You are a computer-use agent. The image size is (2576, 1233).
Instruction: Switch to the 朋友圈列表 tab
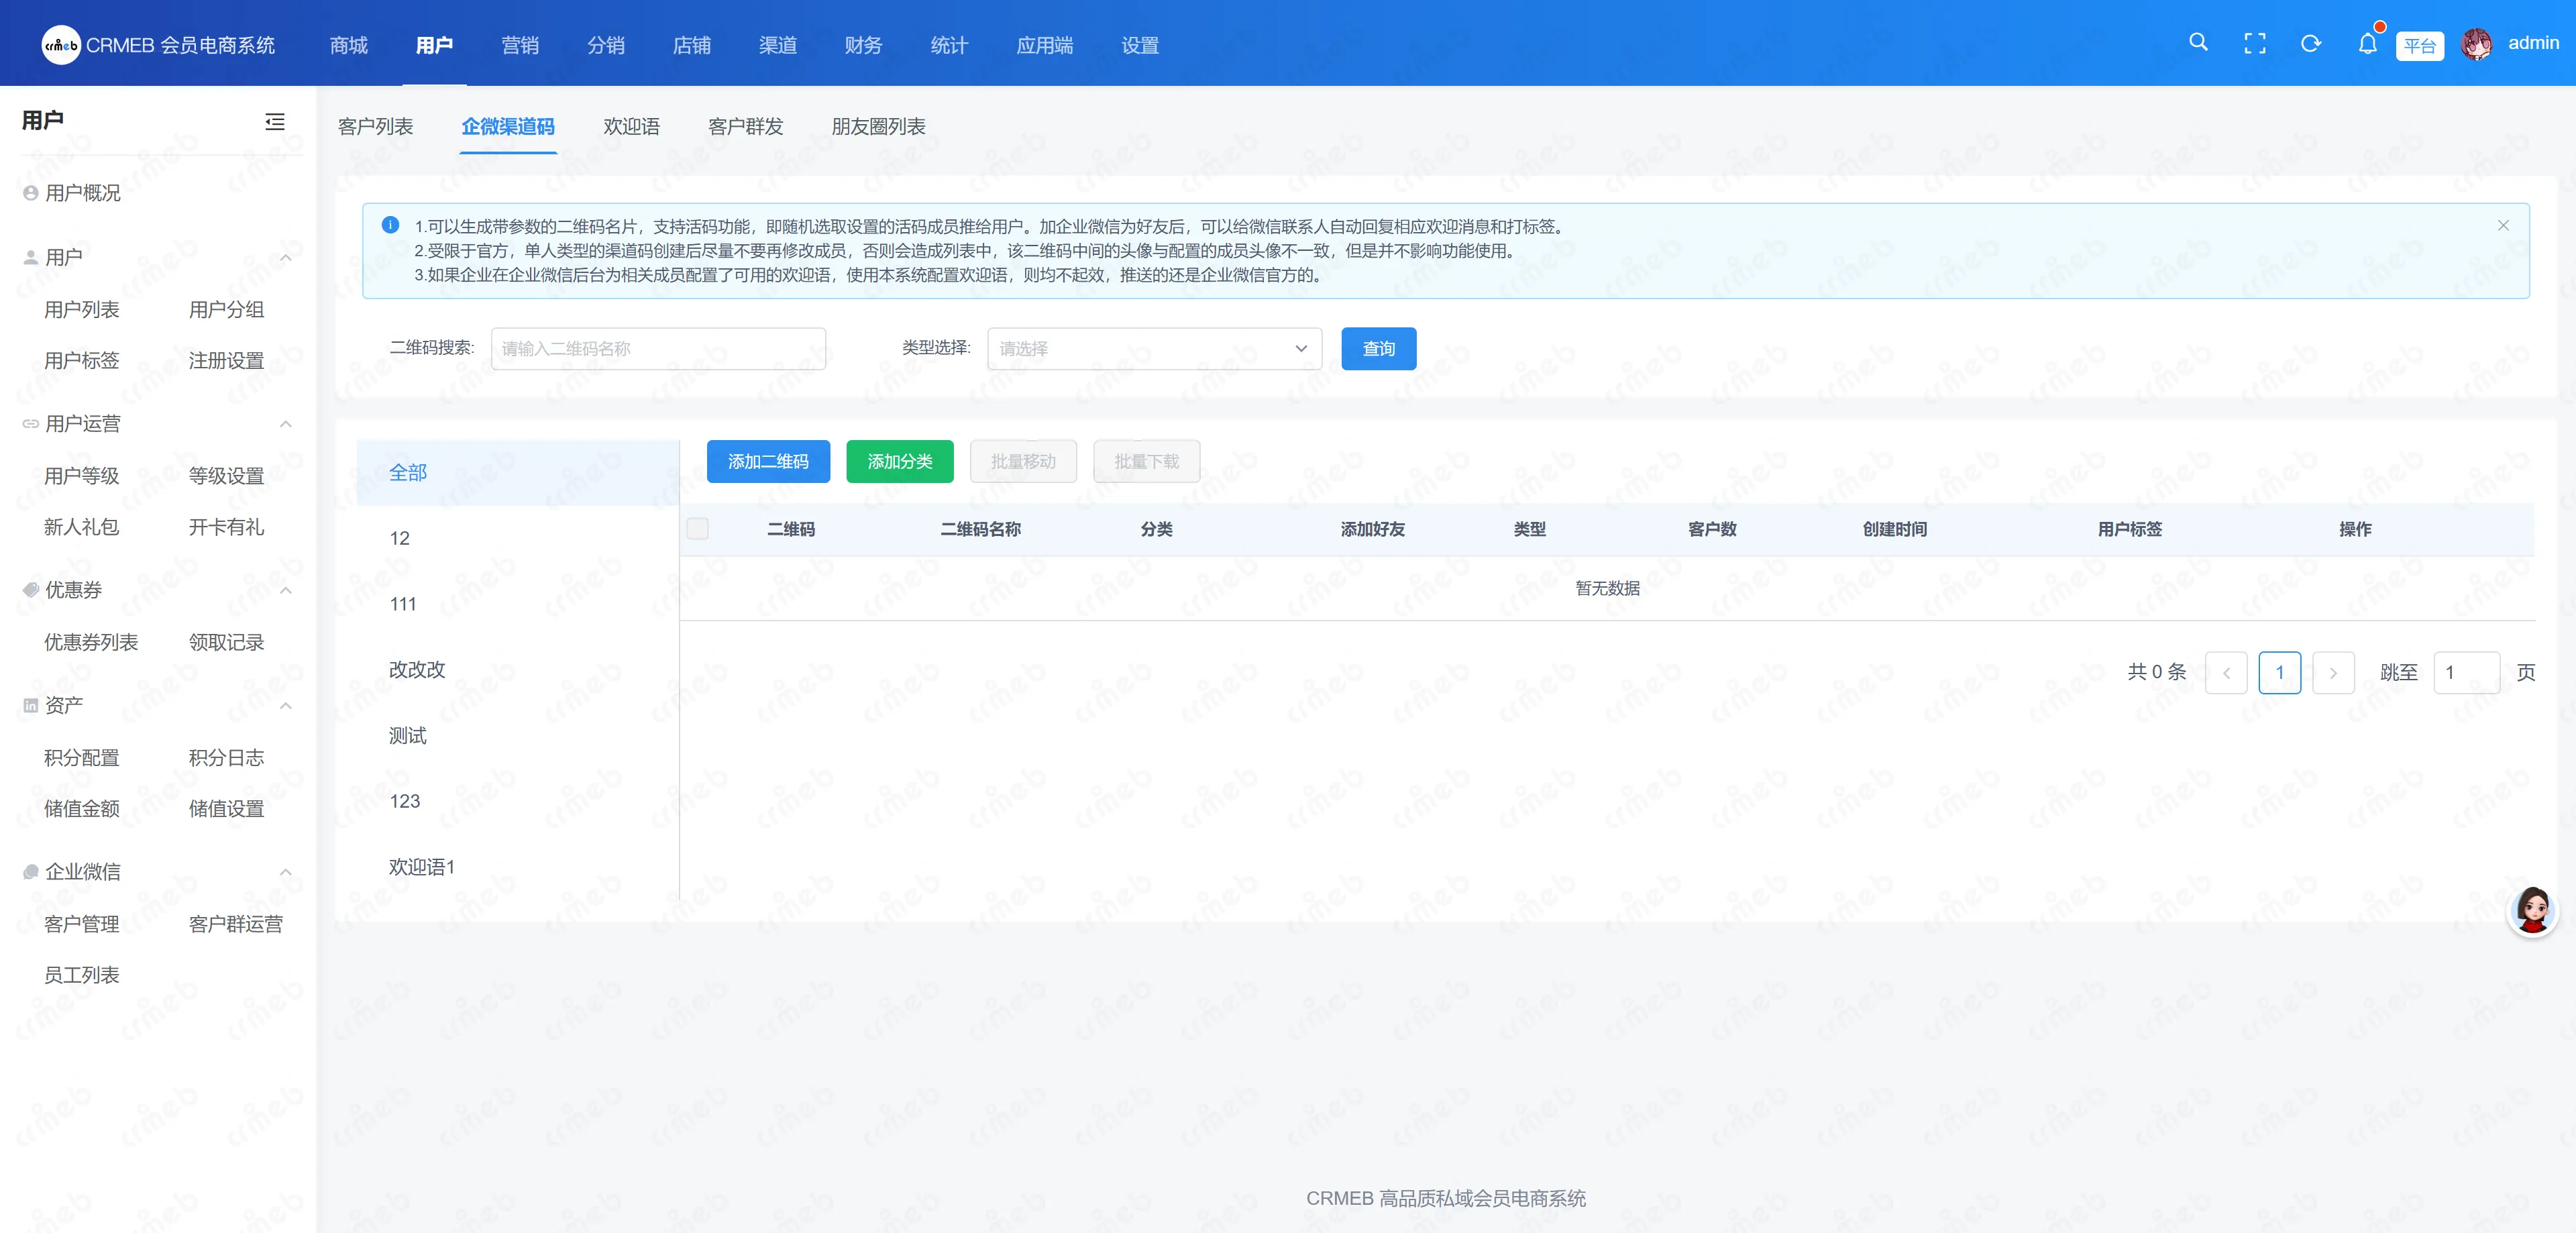coord(879,127)
